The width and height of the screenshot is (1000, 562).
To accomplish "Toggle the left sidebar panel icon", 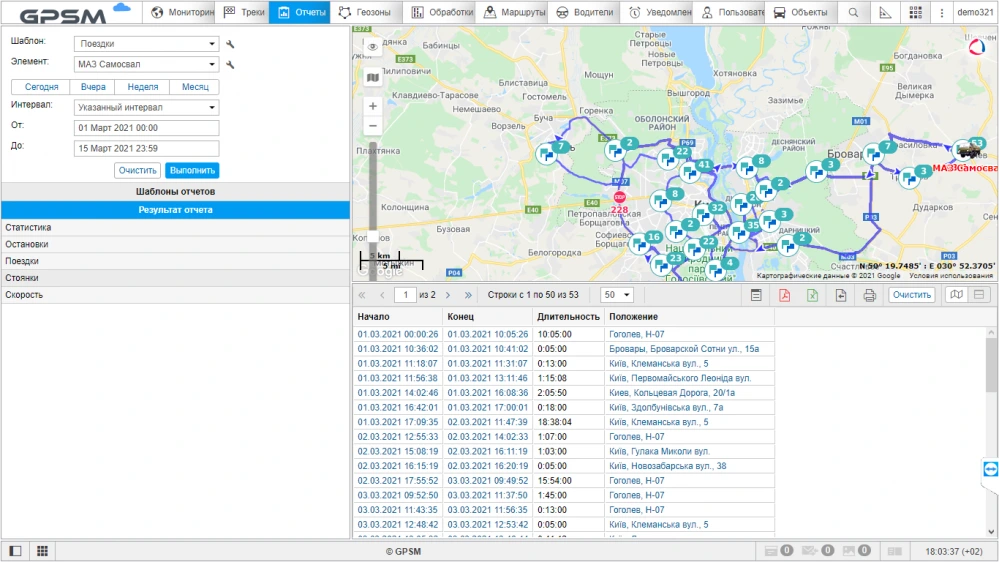I will (x=15, y=551).
